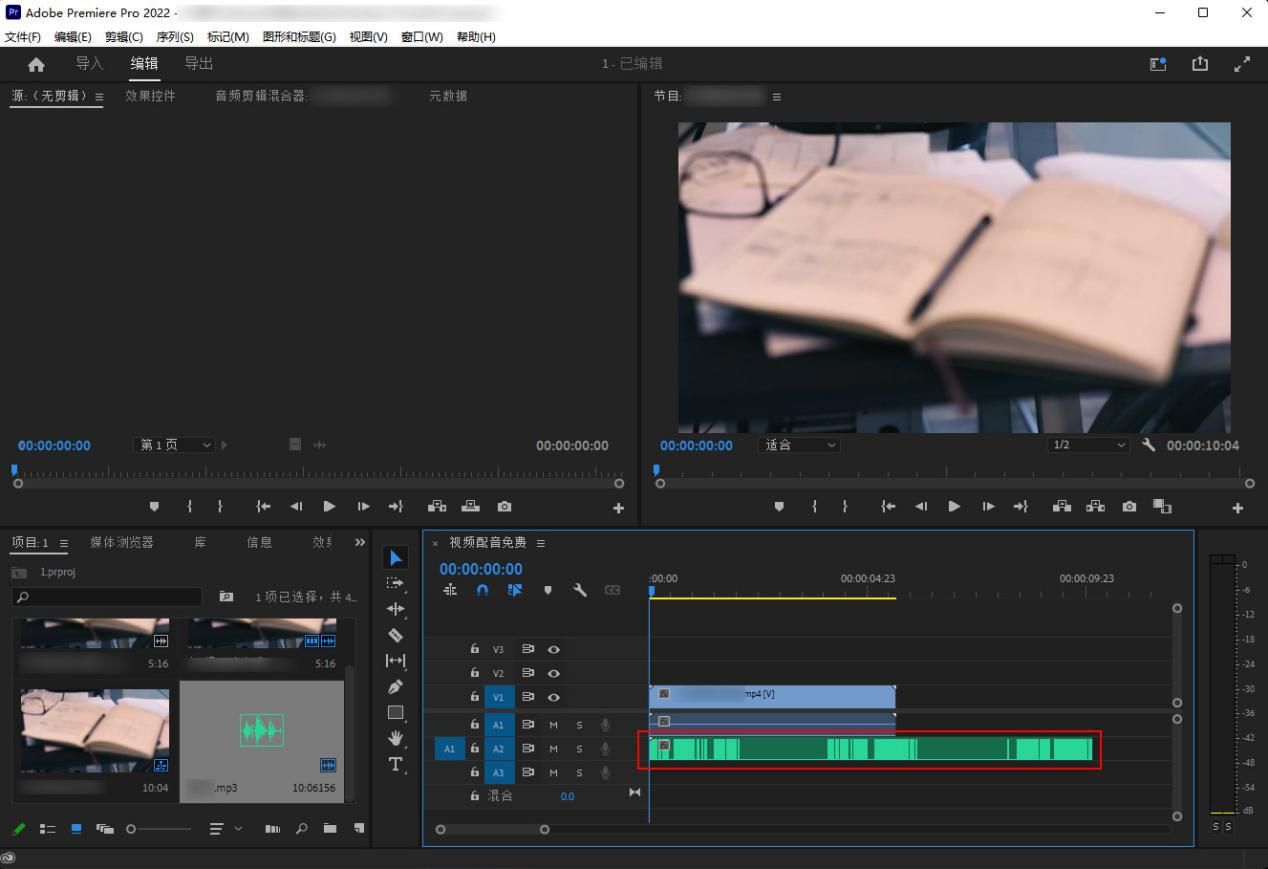Click Automate to Sequence icon
Screen dimensions: 1268x869
(x=273, y=829)
